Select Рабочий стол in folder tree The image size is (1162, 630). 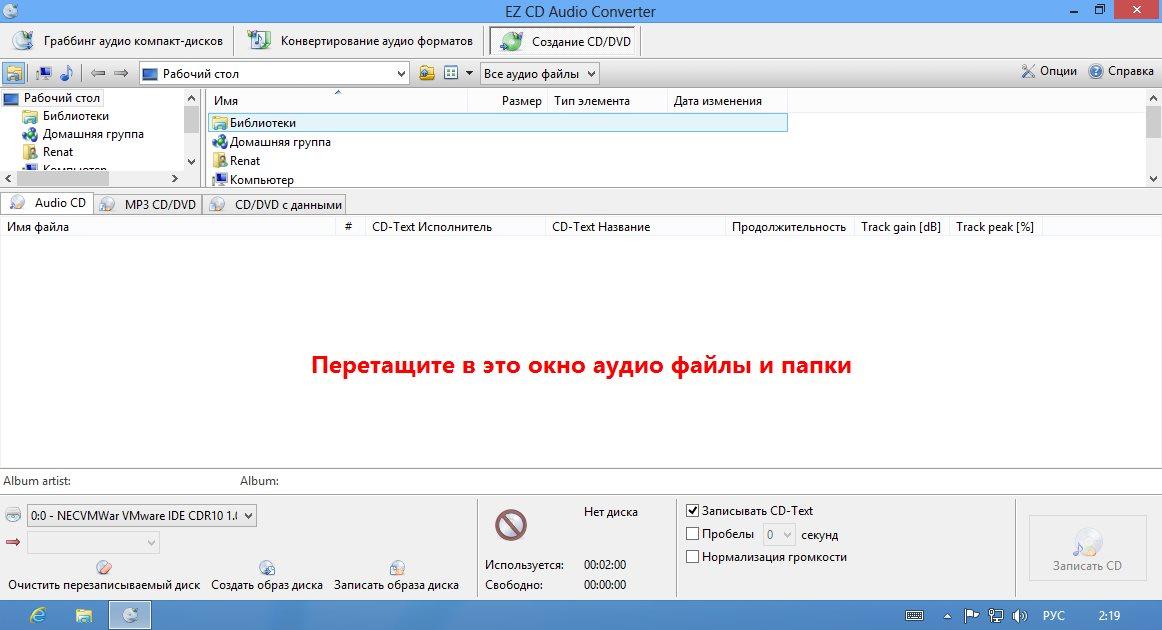pyautogui.click(x=62, y=98)
